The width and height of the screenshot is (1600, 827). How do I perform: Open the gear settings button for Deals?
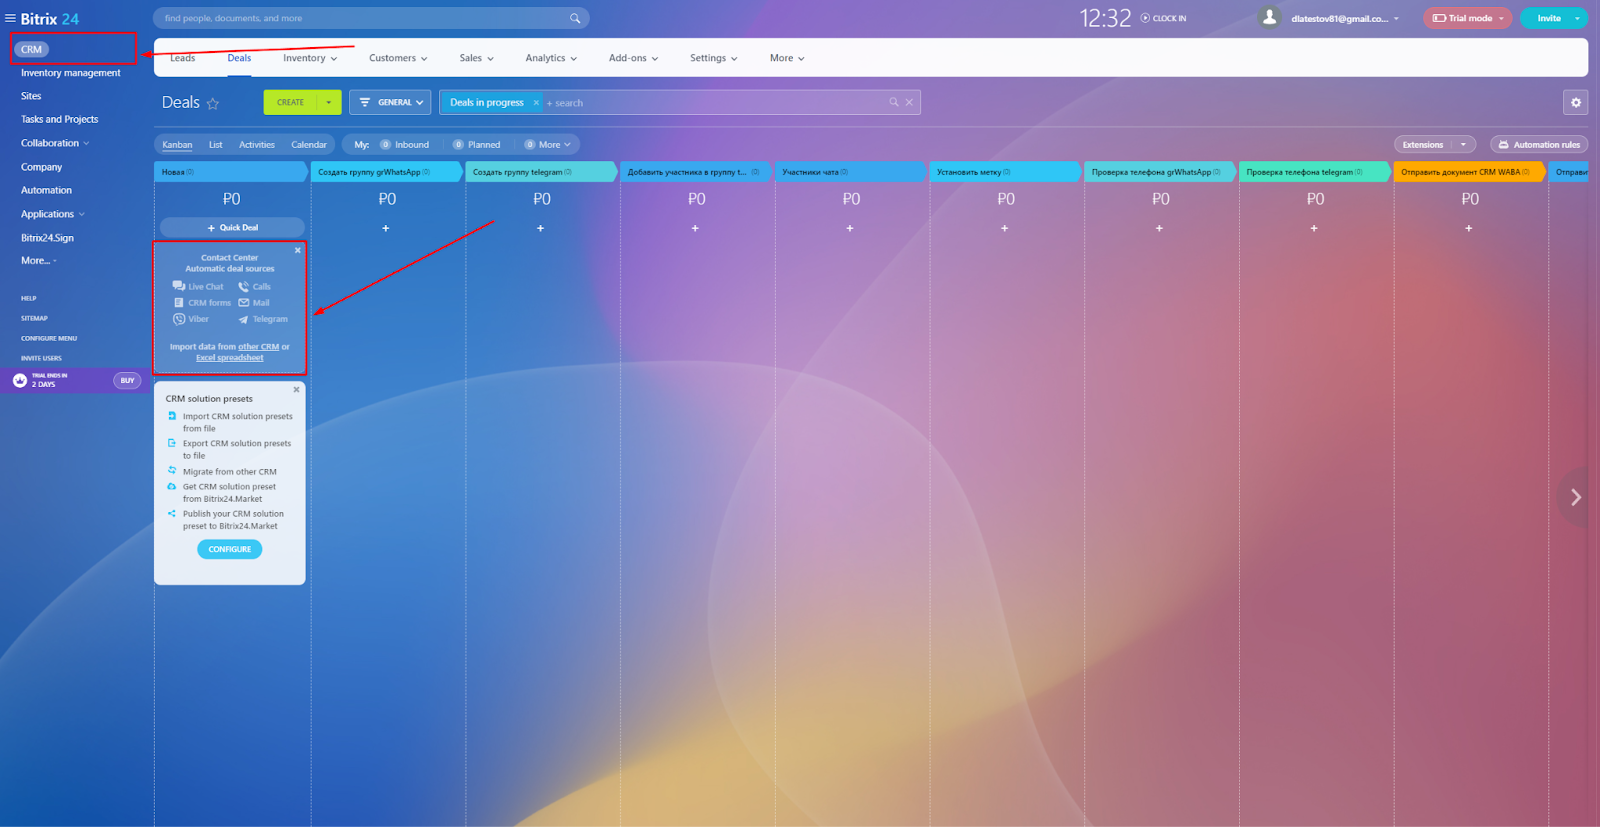[1576, 102]
